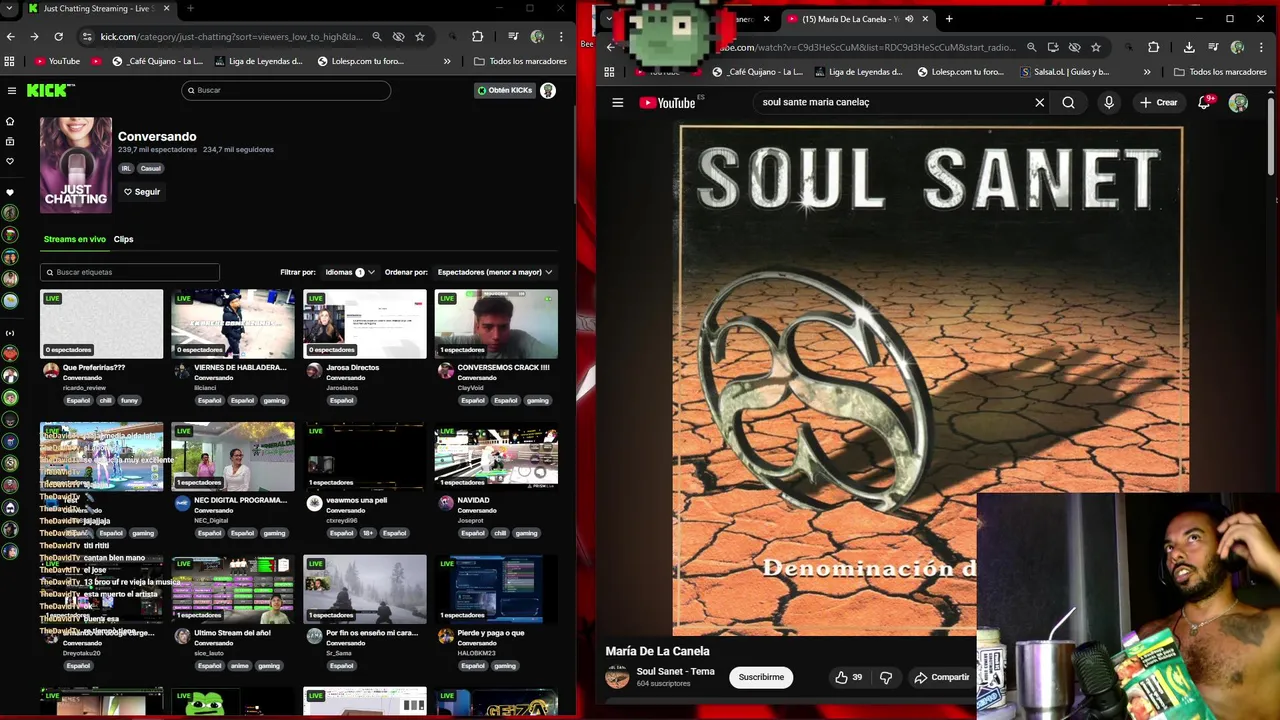Screen dimensions: 1280x720
Task: Switch to Streams en vivo tab
Action: coord(74,239)
